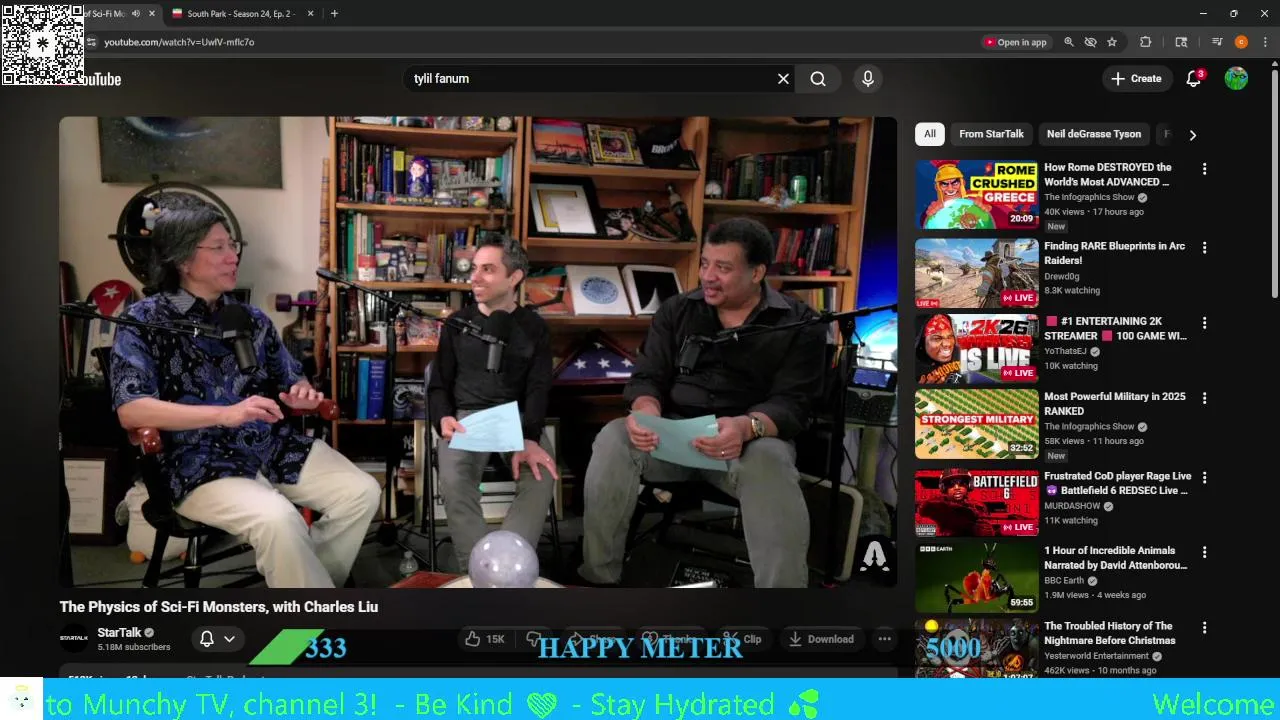
Task: Open the YoThatsEJ channel name
Action: tap(1065, 352)
